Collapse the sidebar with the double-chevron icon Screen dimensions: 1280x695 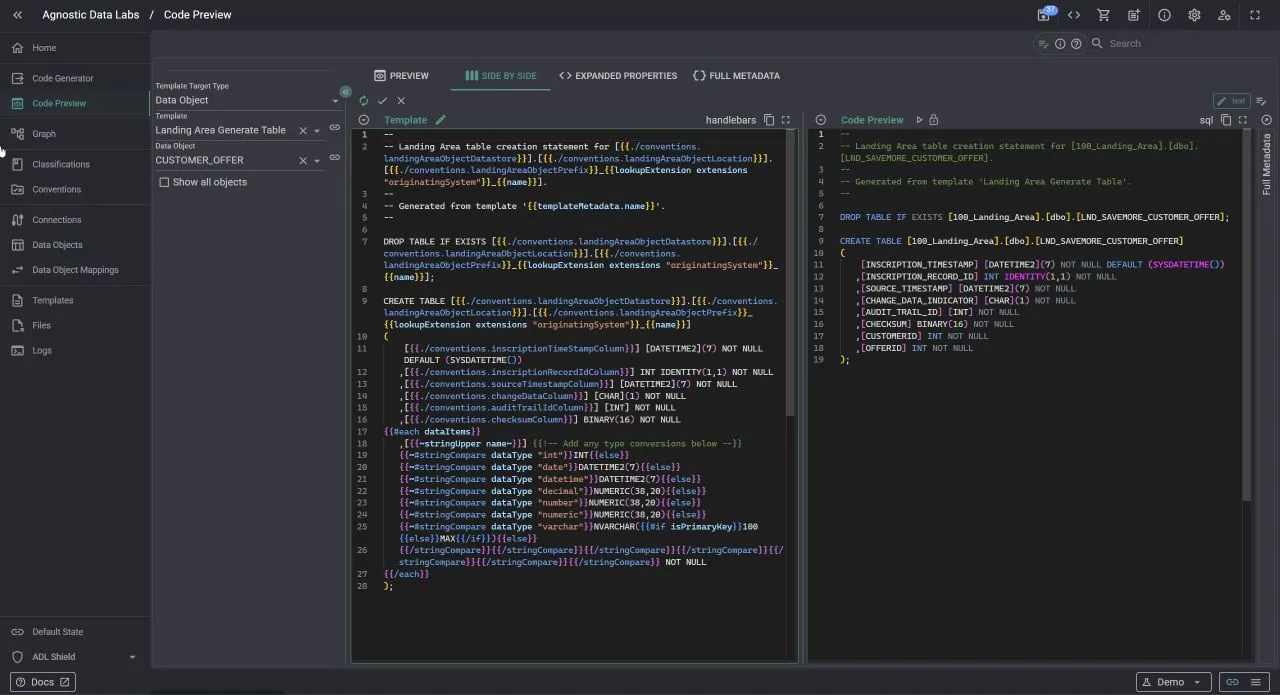click(17, 15)
